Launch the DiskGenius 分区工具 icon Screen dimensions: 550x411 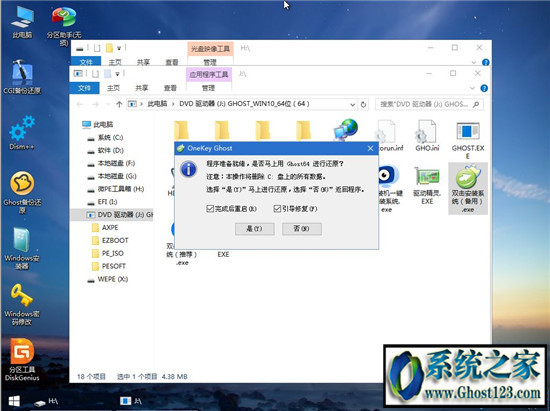point(22,359)
